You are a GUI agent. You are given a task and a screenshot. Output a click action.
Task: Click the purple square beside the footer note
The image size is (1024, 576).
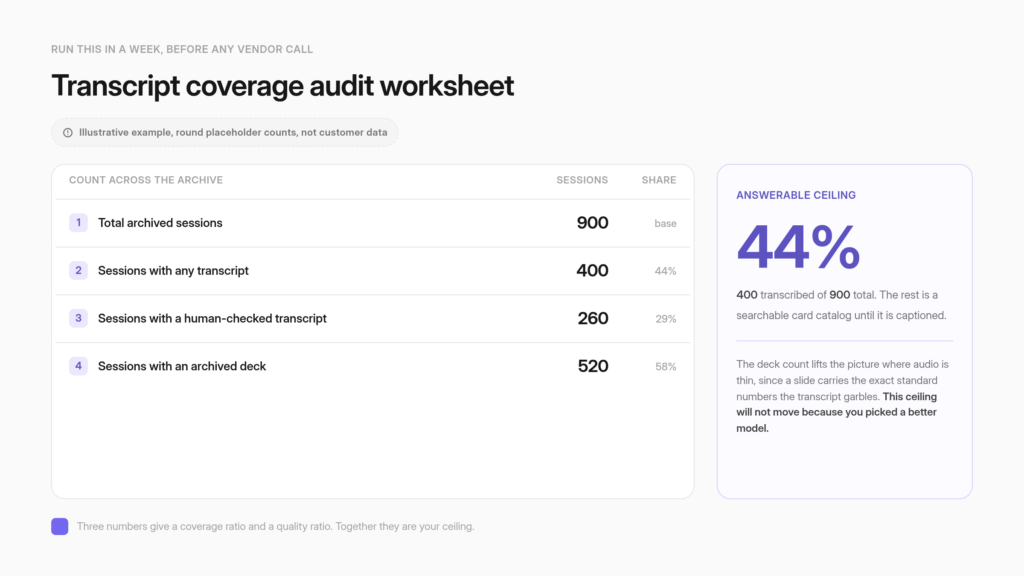59,526
